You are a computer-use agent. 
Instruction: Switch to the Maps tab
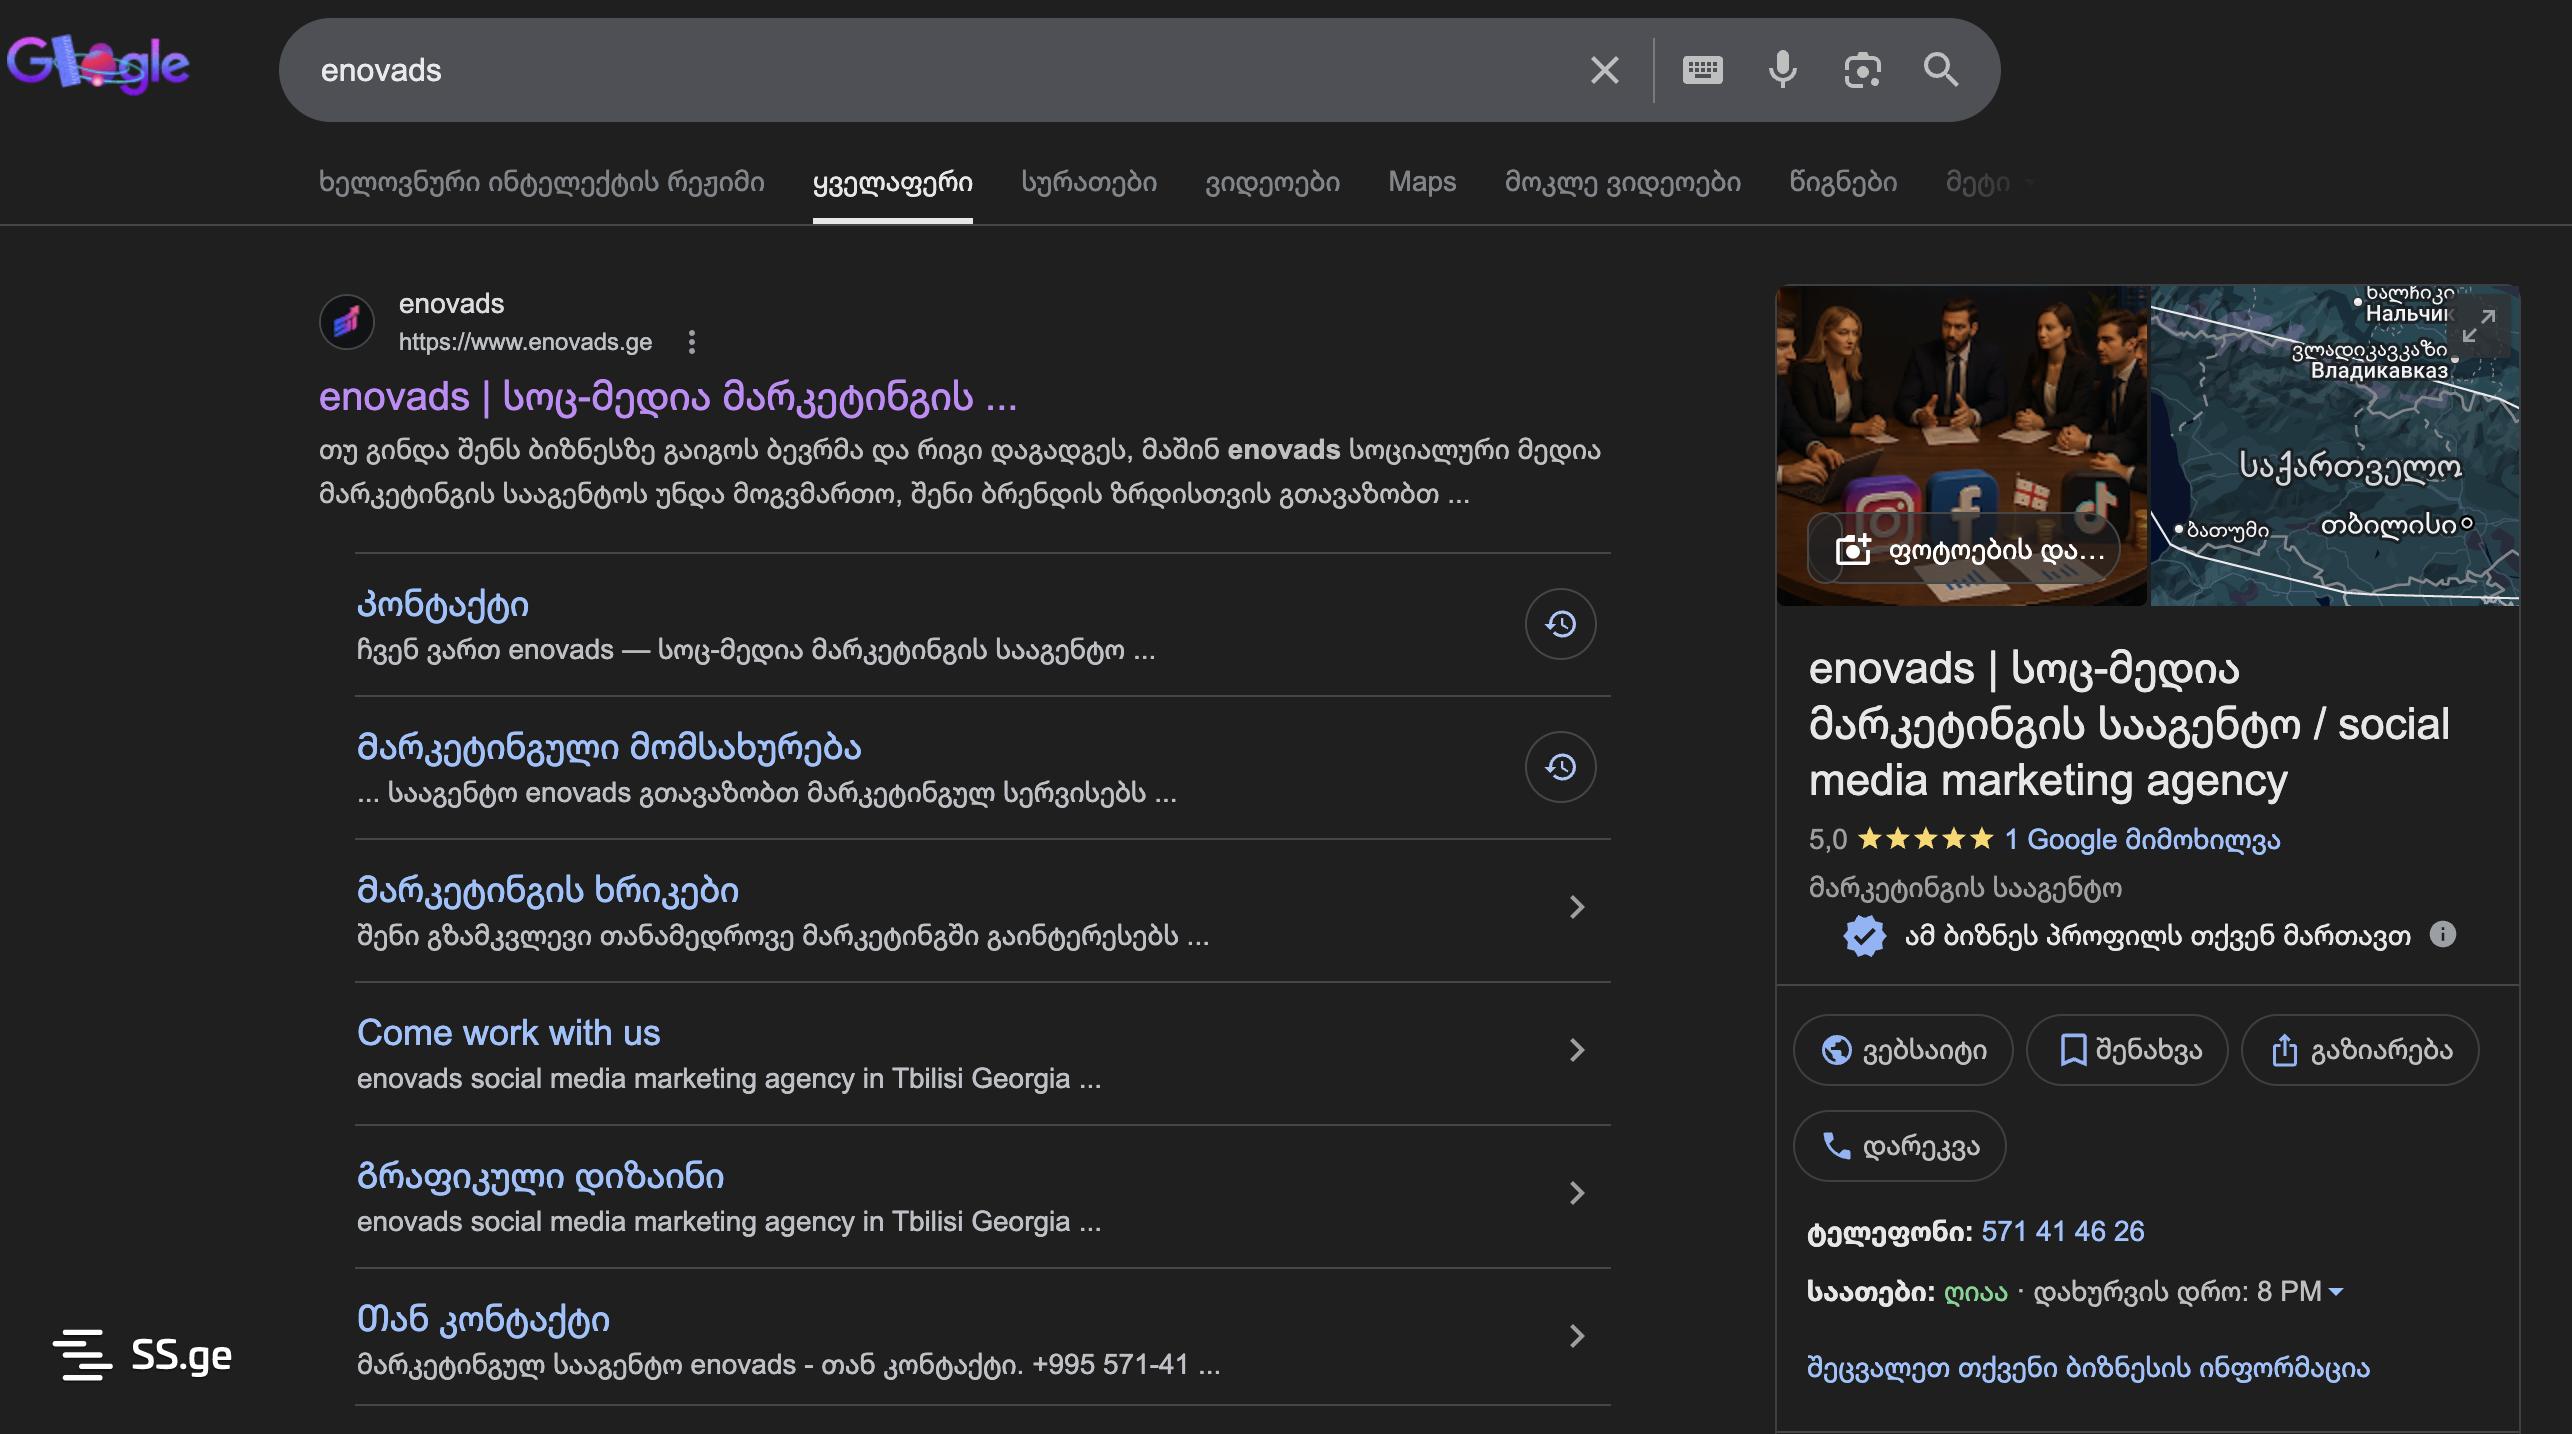1421,183
